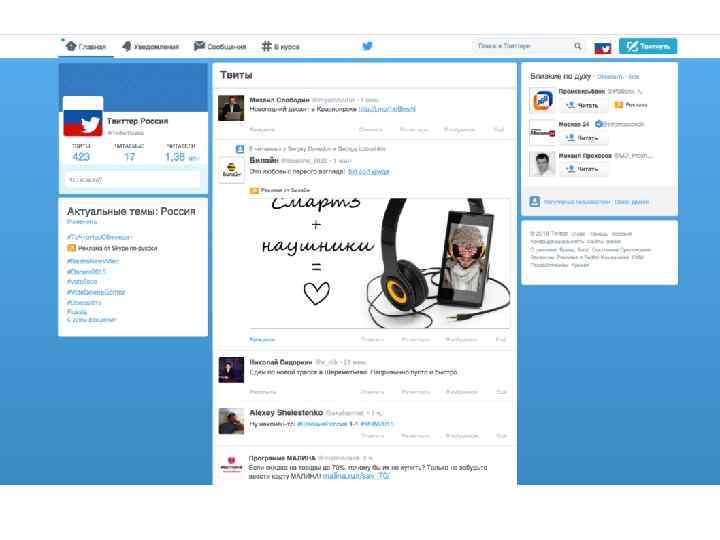Click Обновить in suggestions panel
The image size is (720, 540).
click(610, 76)
